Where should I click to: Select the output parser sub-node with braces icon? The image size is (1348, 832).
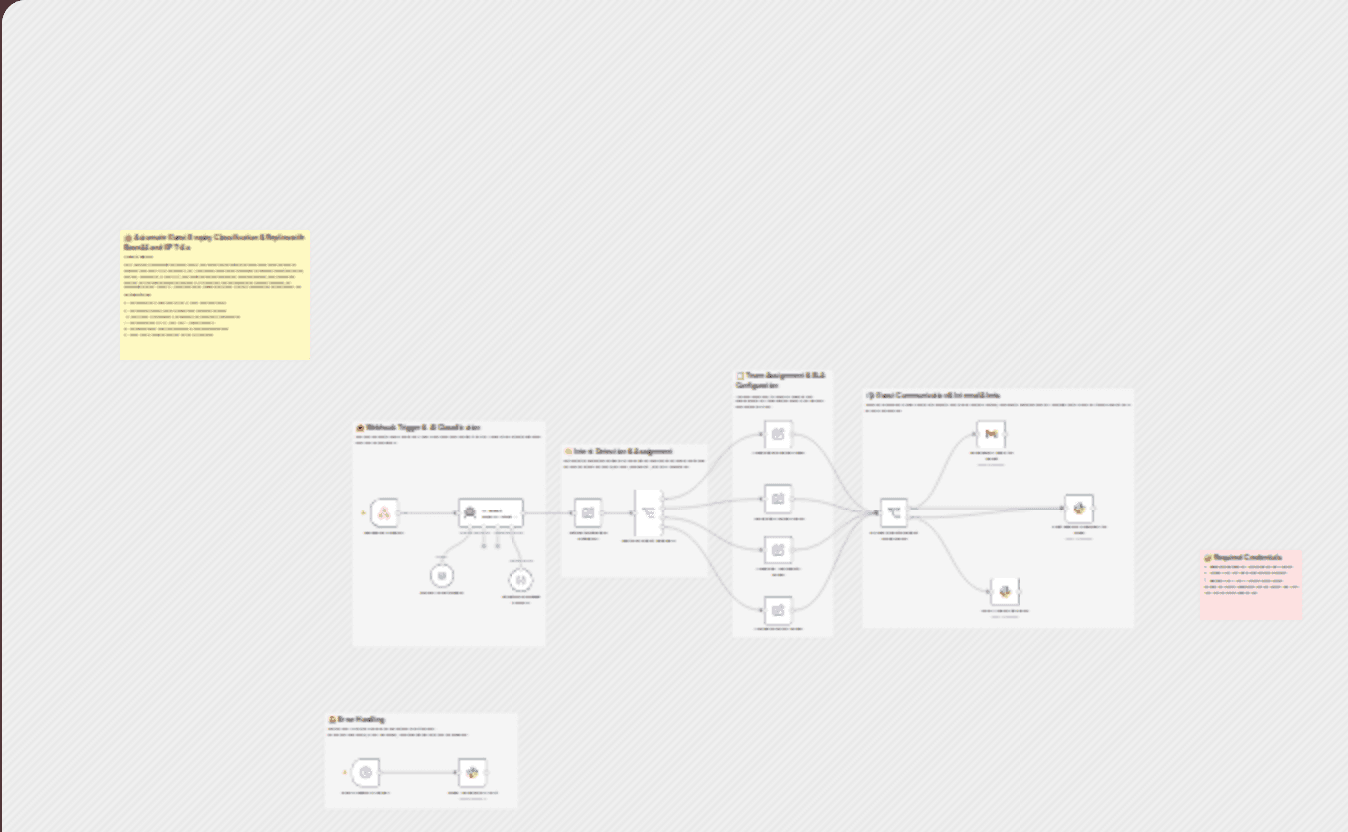point(520,578)
